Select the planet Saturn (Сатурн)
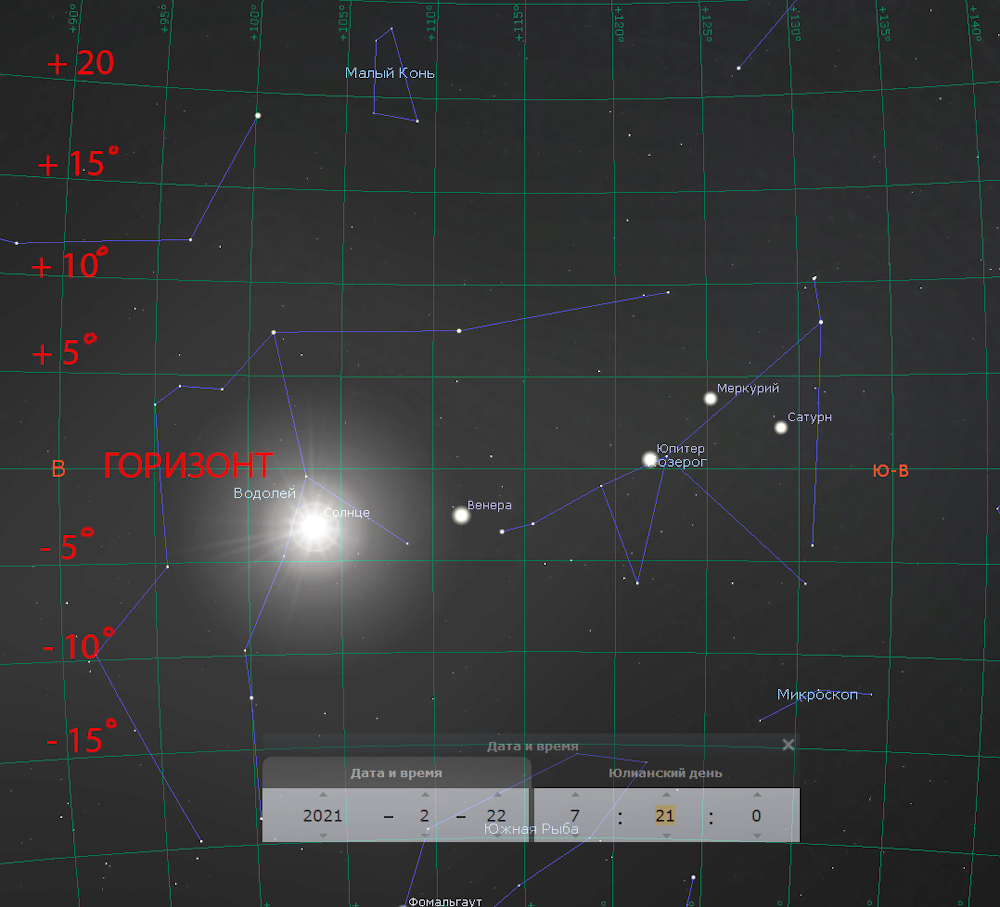The height and width of the screenshot is (907, 1000). point(781,427)
